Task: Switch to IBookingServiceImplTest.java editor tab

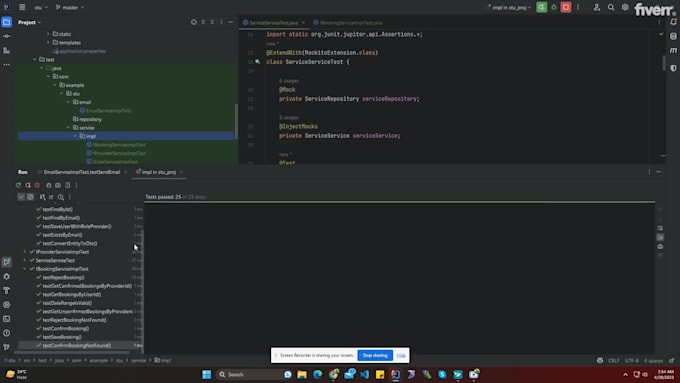Action: click(348, 23)
